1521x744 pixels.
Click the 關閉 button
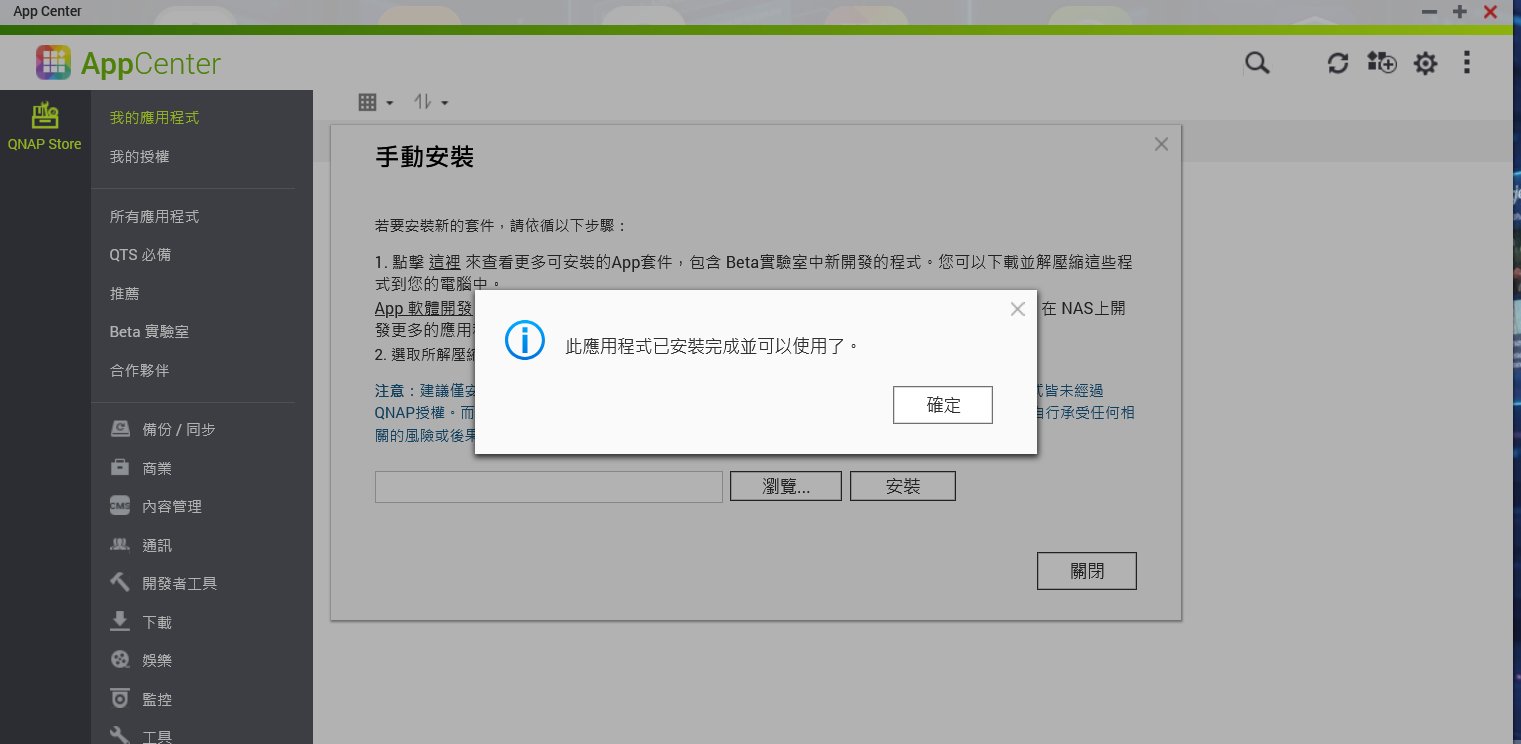[1086, 571]
